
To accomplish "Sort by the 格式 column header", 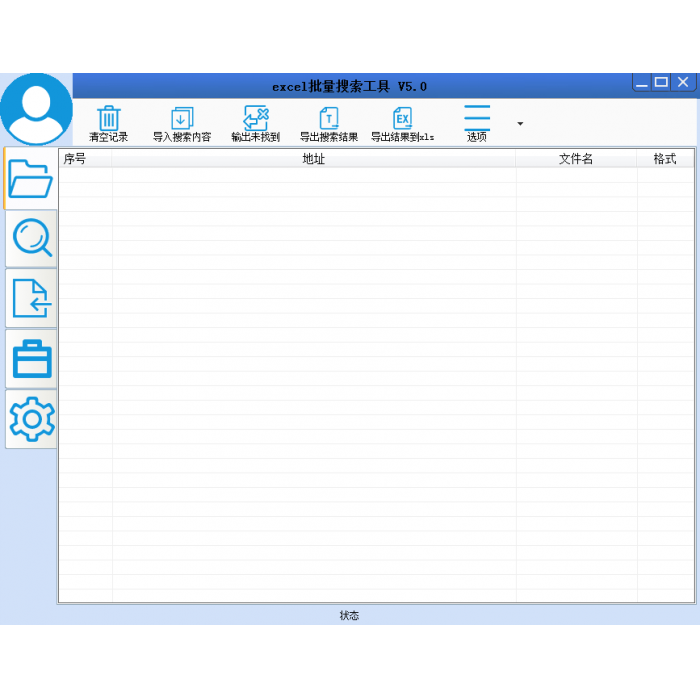I will point(665,159).
